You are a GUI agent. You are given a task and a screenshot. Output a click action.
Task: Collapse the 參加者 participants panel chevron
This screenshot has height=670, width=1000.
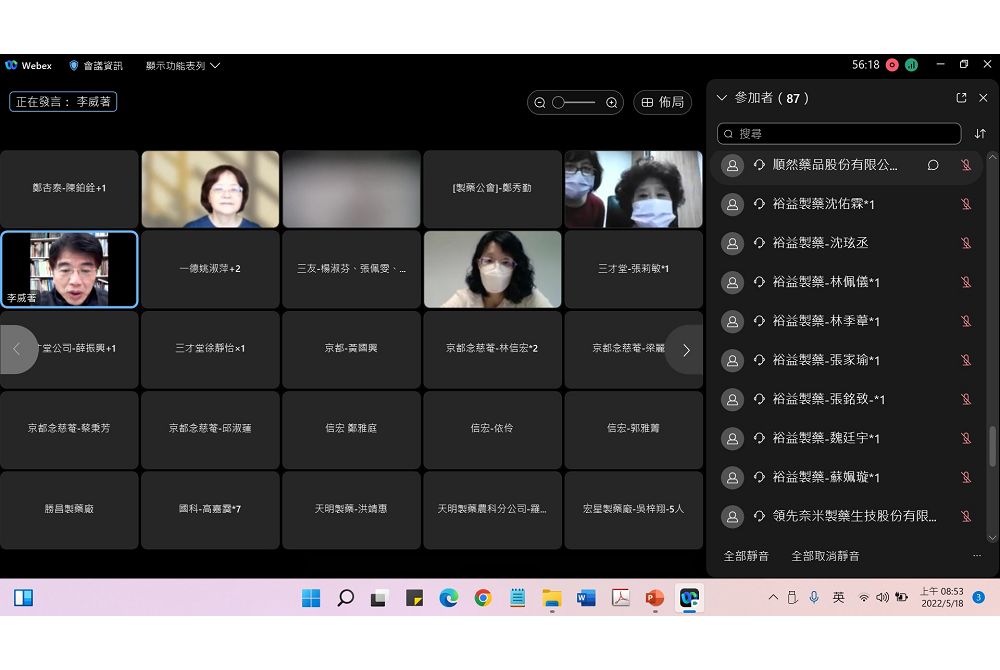coord(722,98)
